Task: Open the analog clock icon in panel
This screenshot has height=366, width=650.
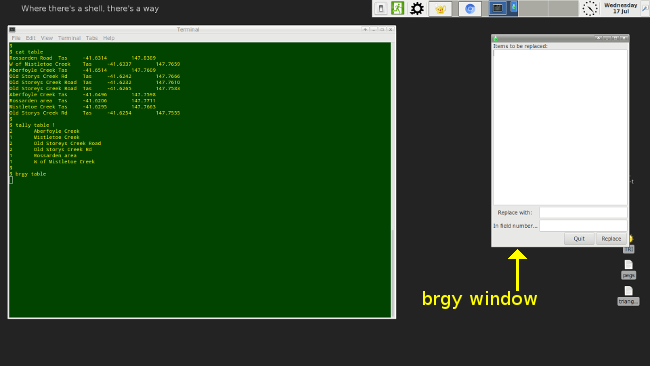Action: click(x=589, y=8)
